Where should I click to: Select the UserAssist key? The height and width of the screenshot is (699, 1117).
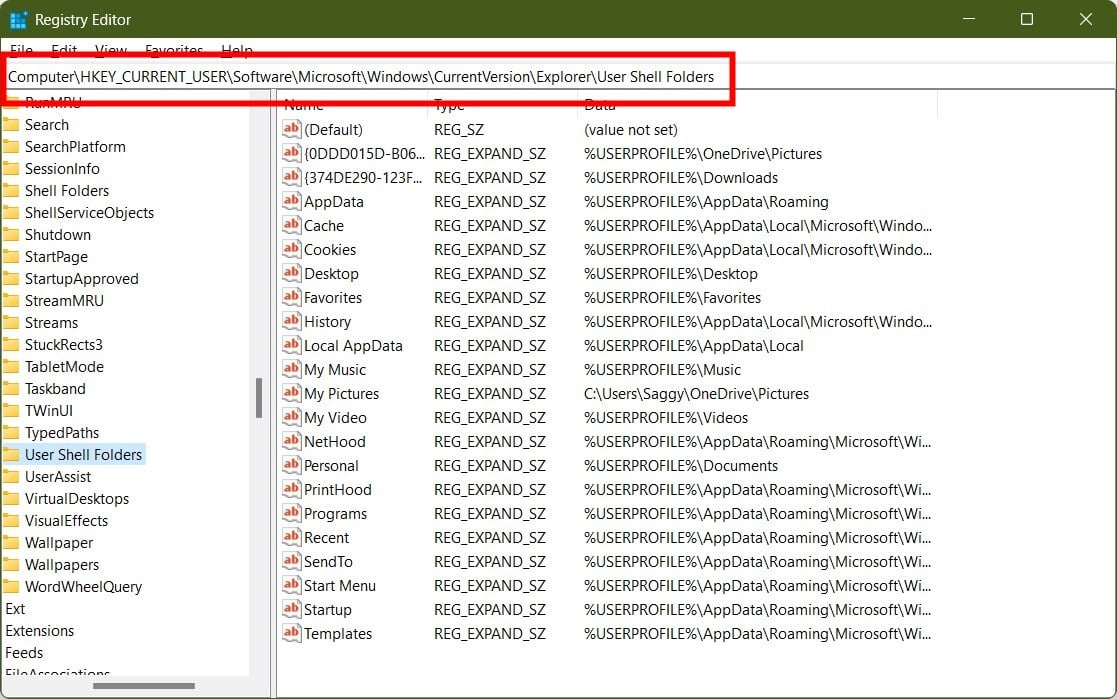coord(58,477)
